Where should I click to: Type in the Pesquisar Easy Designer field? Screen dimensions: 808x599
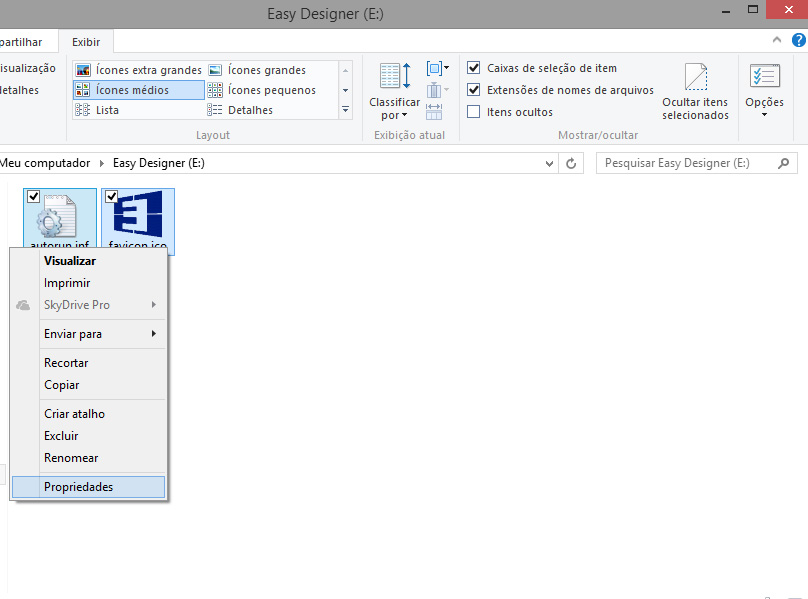685,163
